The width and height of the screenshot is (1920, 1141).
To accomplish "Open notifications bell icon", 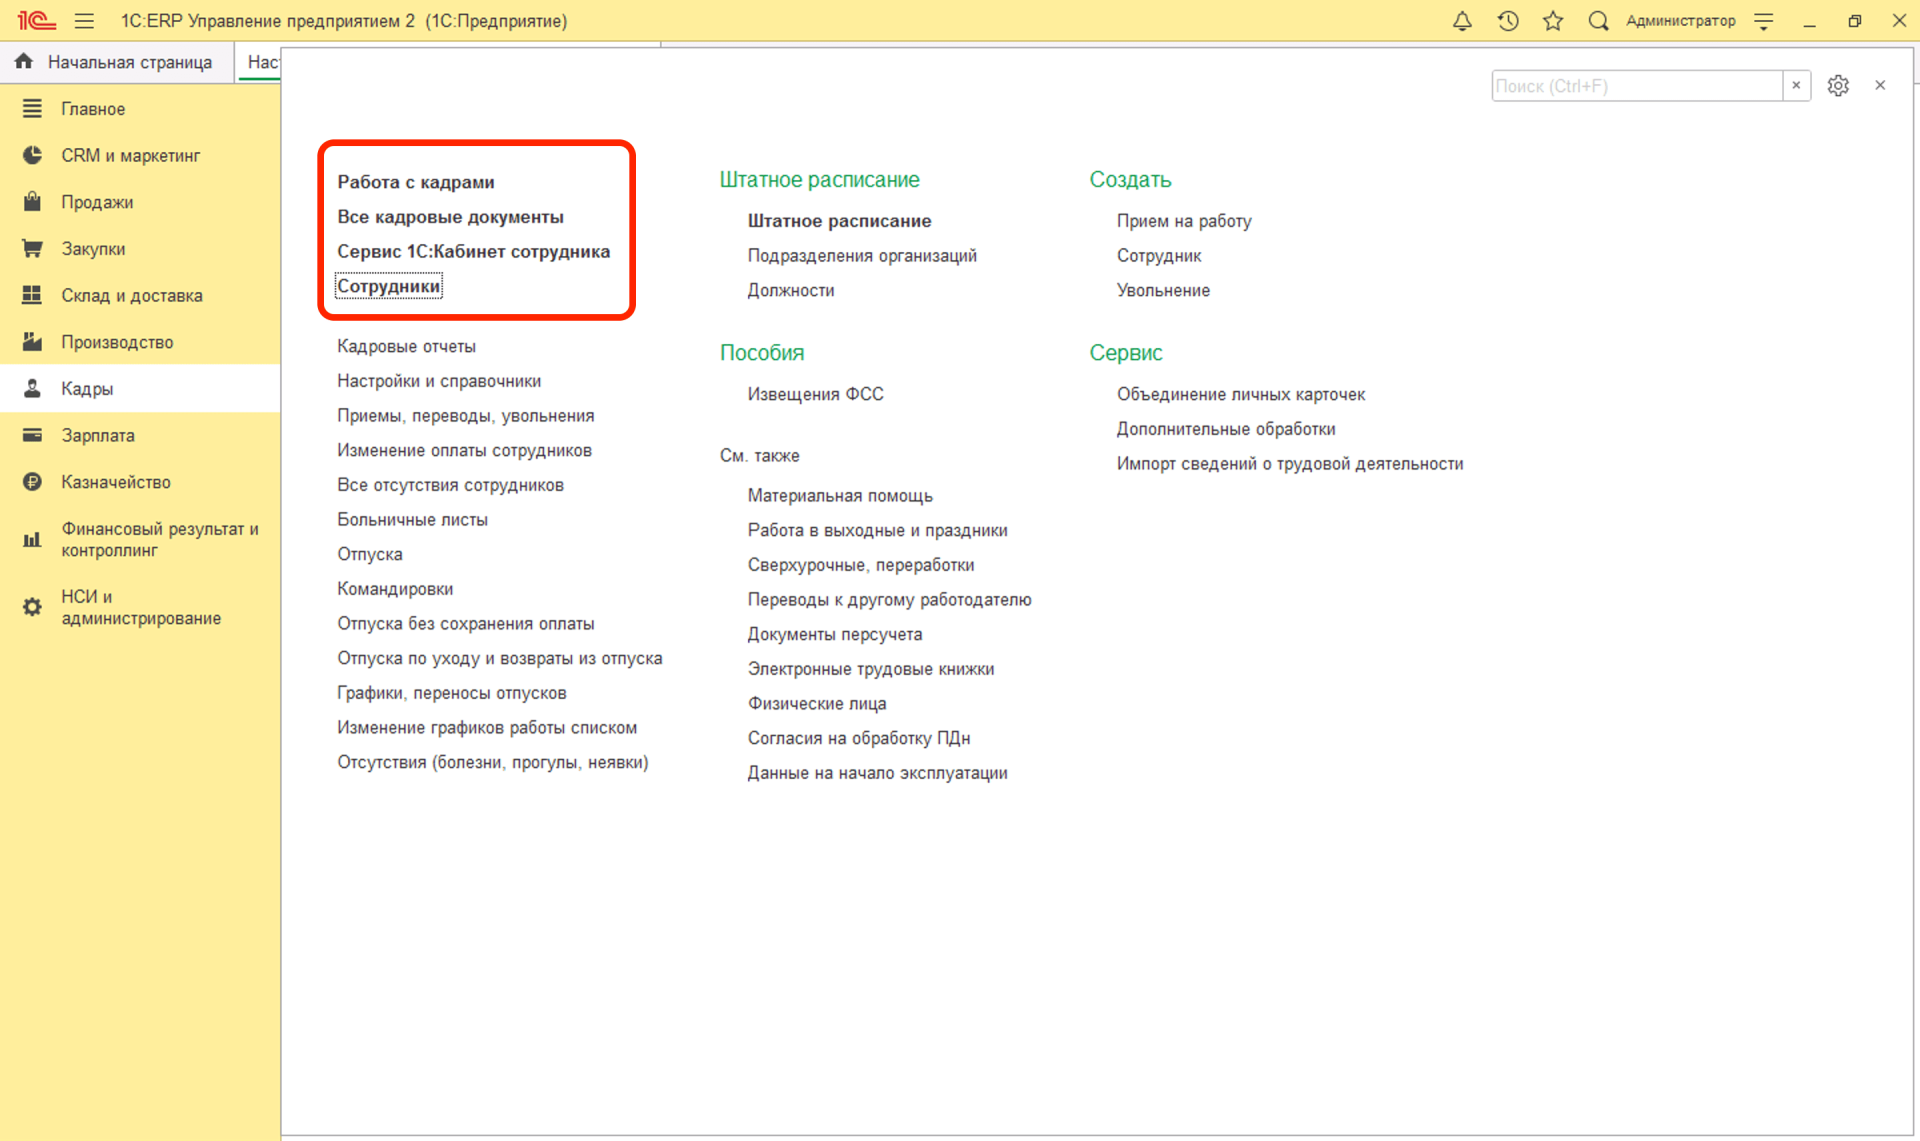I will point(1462,21).
